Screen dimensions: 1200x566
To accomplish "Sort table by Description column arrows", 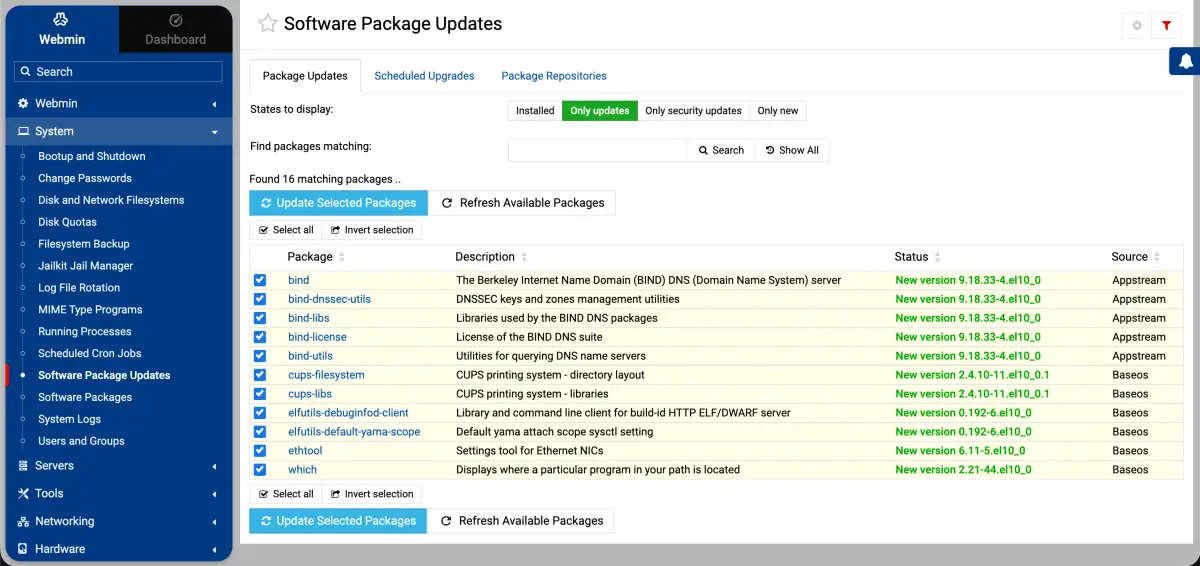I will [524, 257].
